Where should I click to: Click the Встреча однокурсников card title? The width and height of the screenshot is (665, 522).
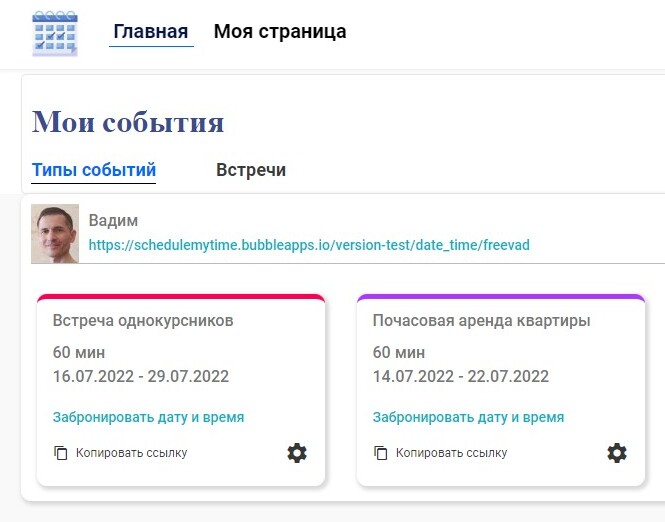point(143,321)
